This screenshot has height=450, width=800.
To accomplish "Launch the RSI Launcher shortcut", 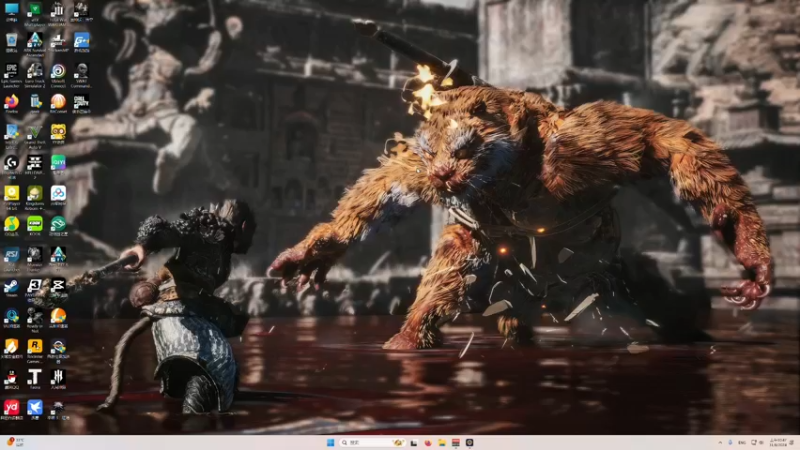I will [11, 257].
